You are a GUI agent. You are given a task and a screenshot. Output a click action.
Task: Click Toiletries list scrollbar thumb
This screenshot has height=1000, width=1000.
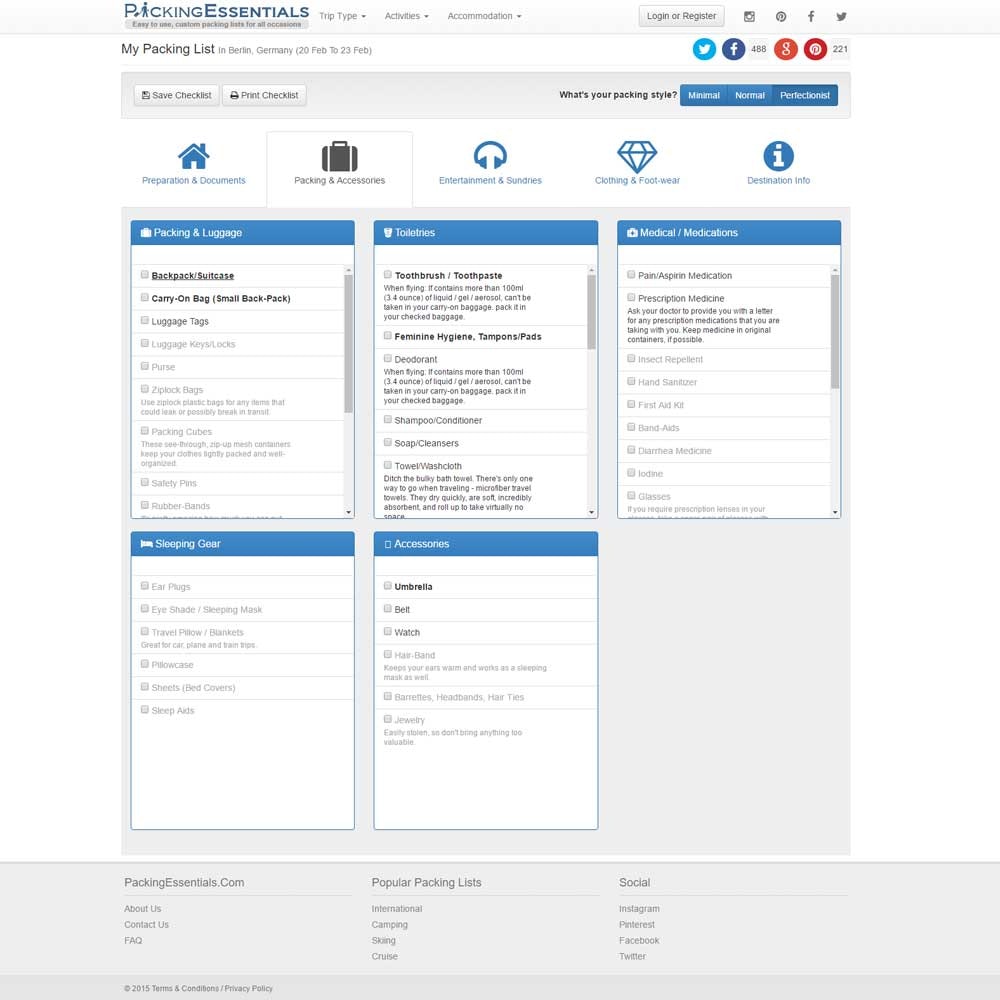[x=591, y=312]
